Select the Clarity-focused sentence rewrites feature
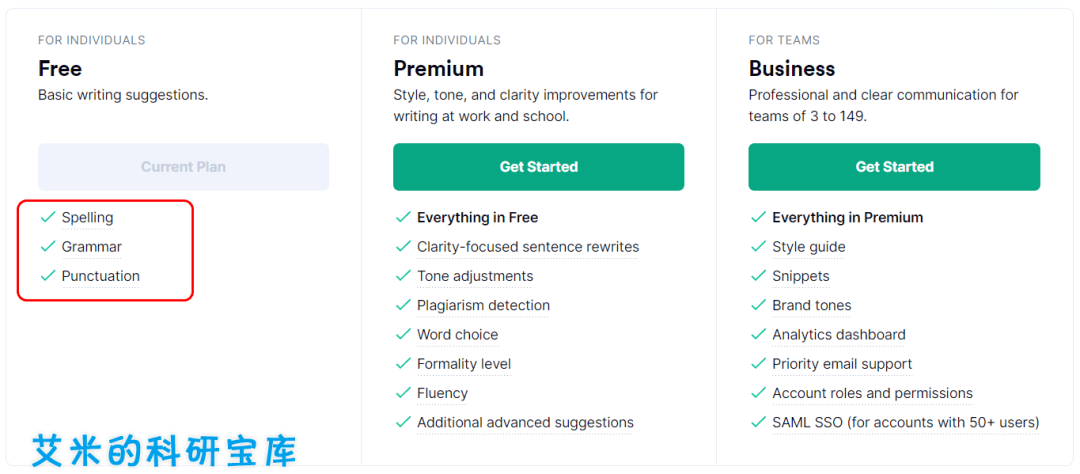 [x=528, y=247]
